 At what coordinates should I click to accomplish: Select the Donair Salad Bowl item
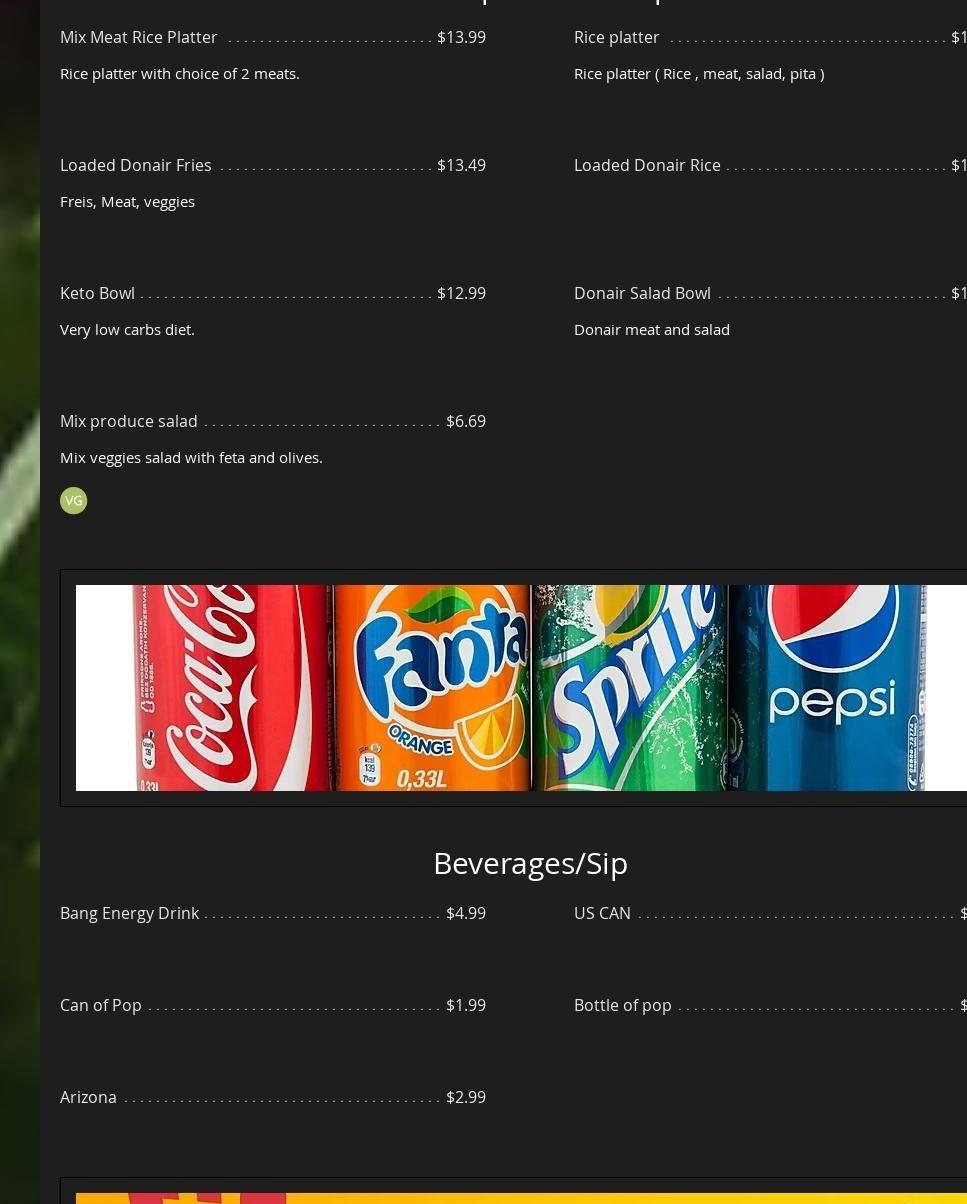[x=642, y=293]
